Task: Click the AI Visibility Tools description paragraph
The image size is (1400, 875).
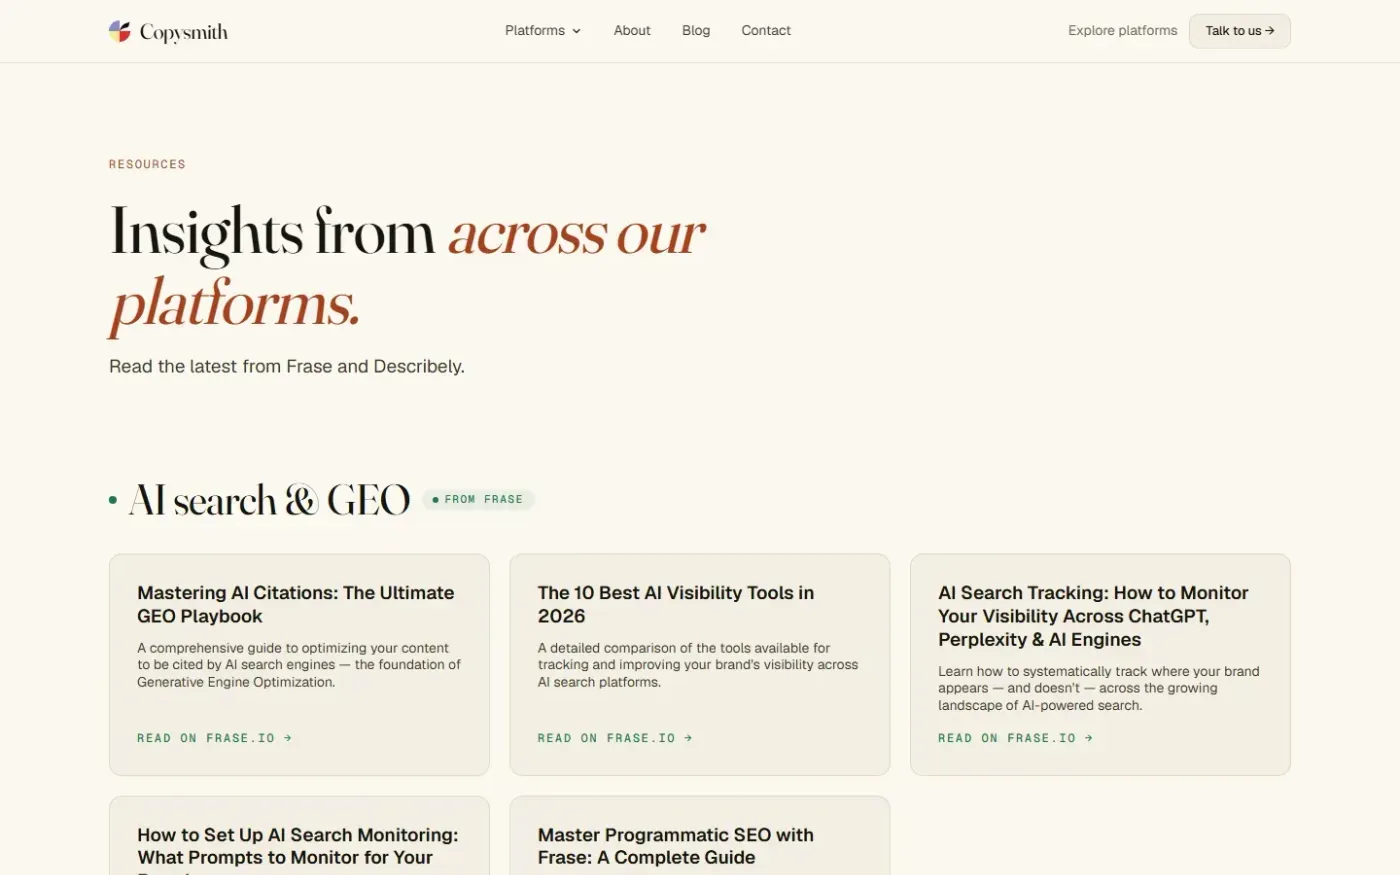Action: tap(698, 665)
